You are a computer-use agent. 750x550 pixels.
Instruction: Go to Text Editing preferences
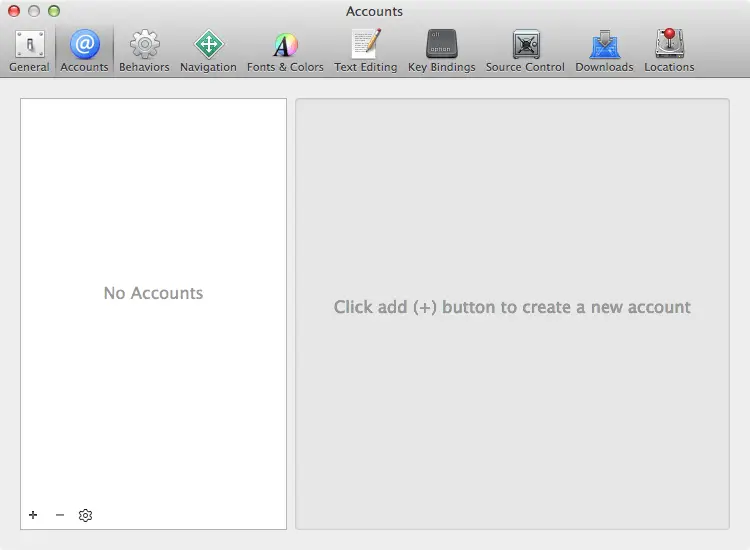click(365, 50)
